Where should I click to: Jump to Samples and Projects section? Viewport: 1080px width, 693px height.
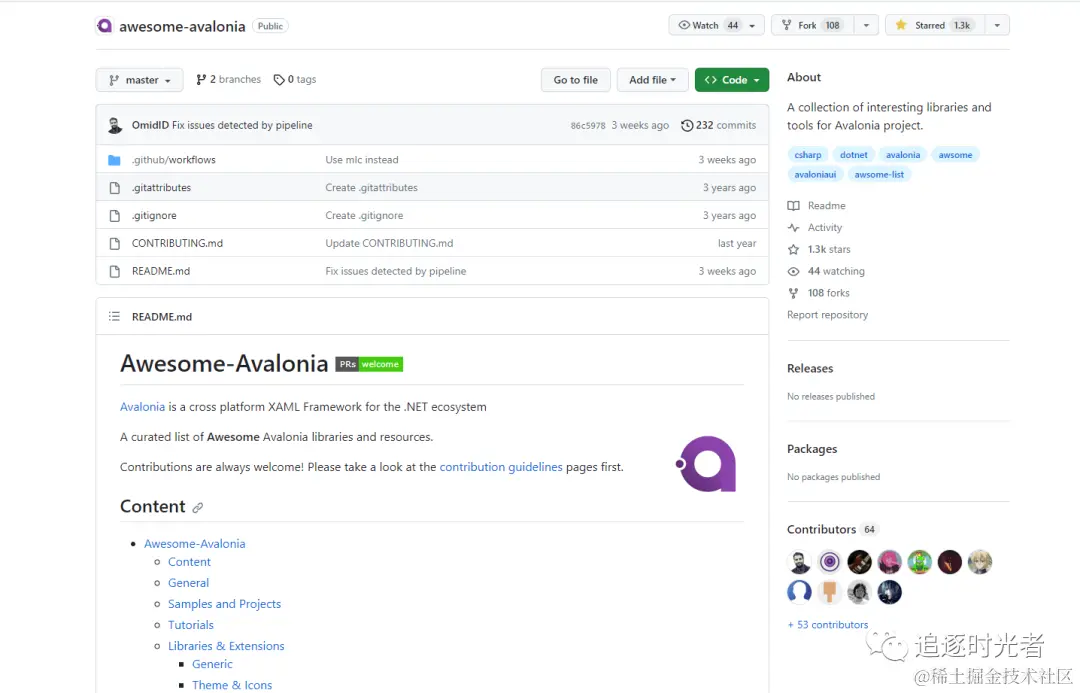(225, 604)
